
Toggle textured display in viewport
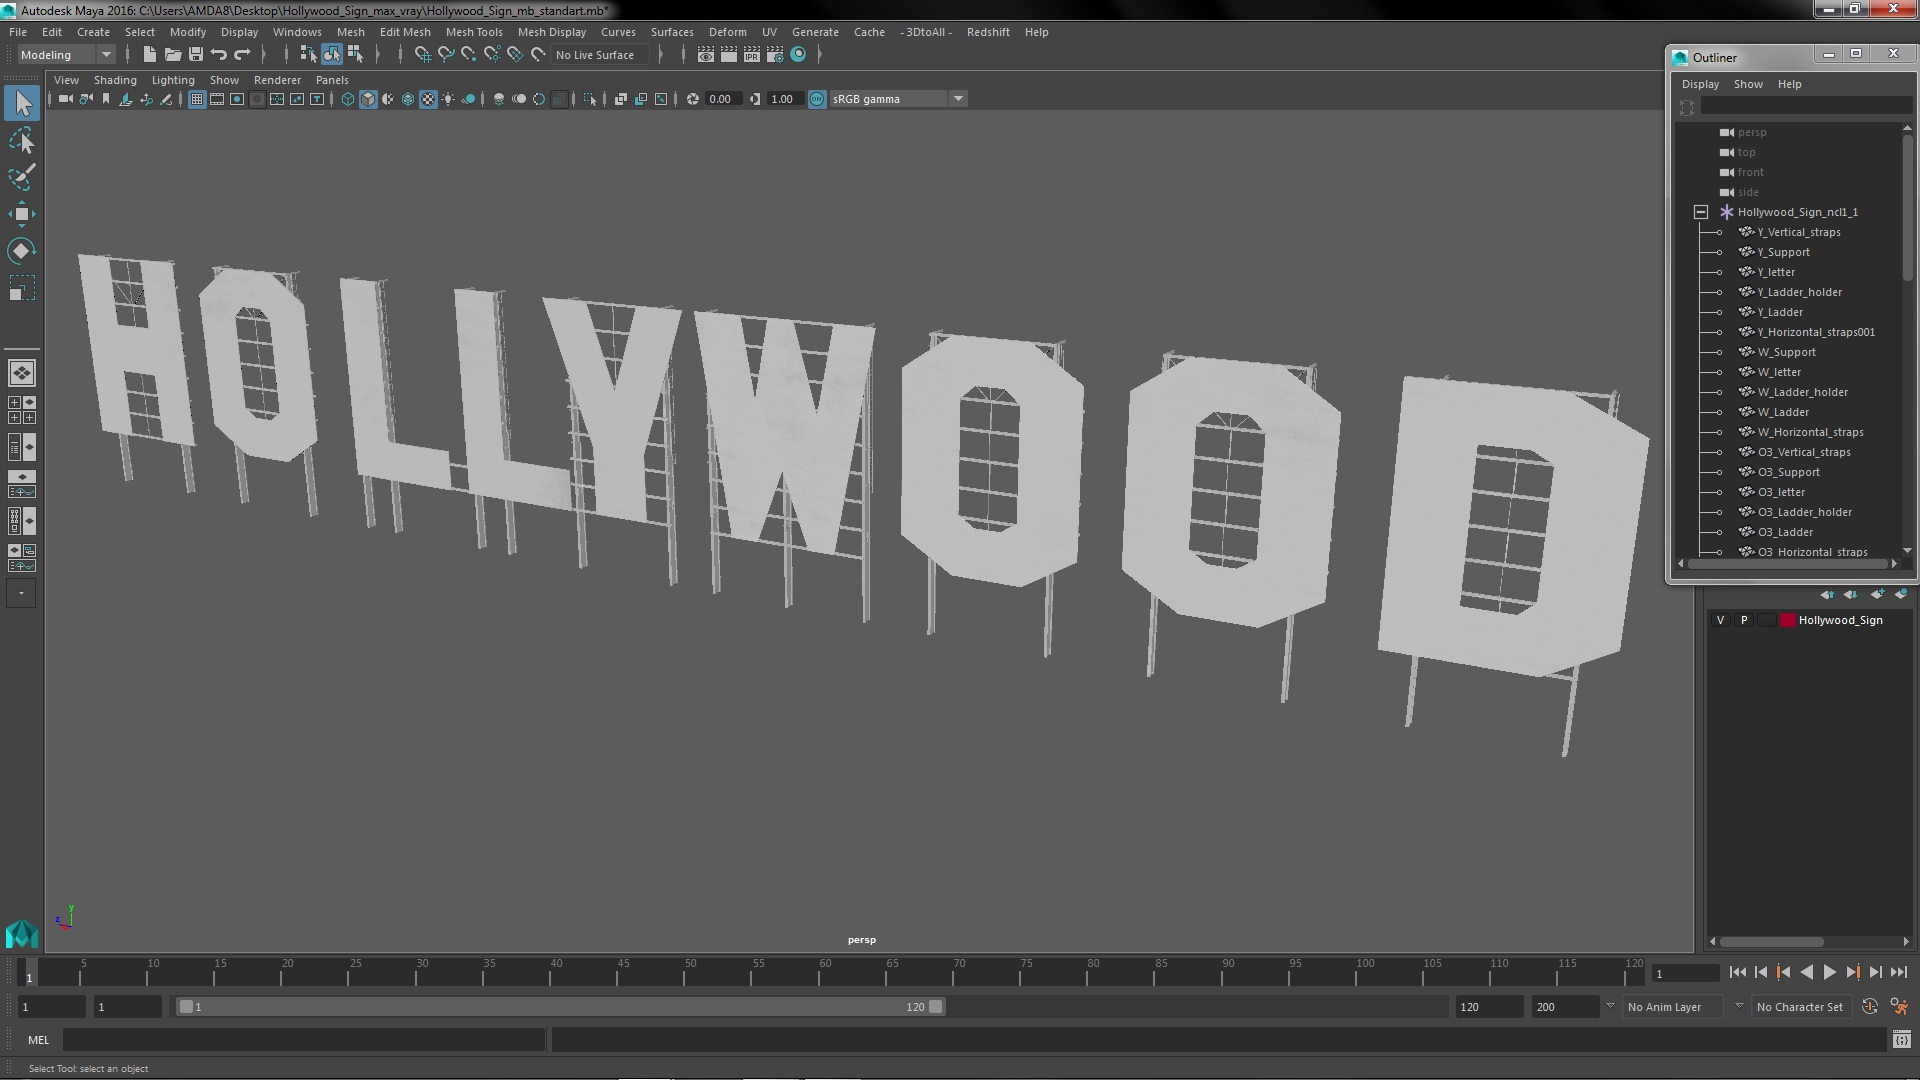428,99
